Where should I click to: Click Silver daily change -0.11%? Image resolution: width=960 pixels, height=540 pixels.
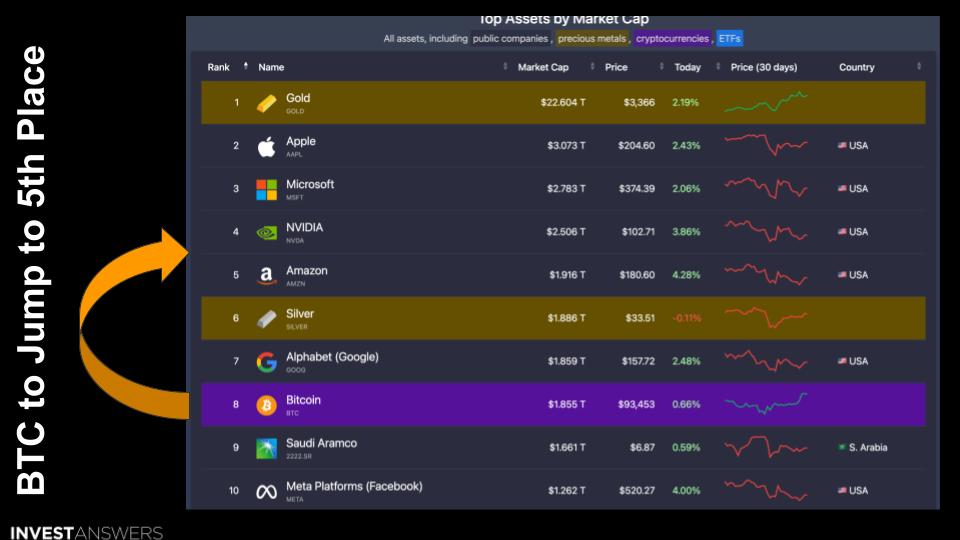pyautogui.click(x=686, y=318)
